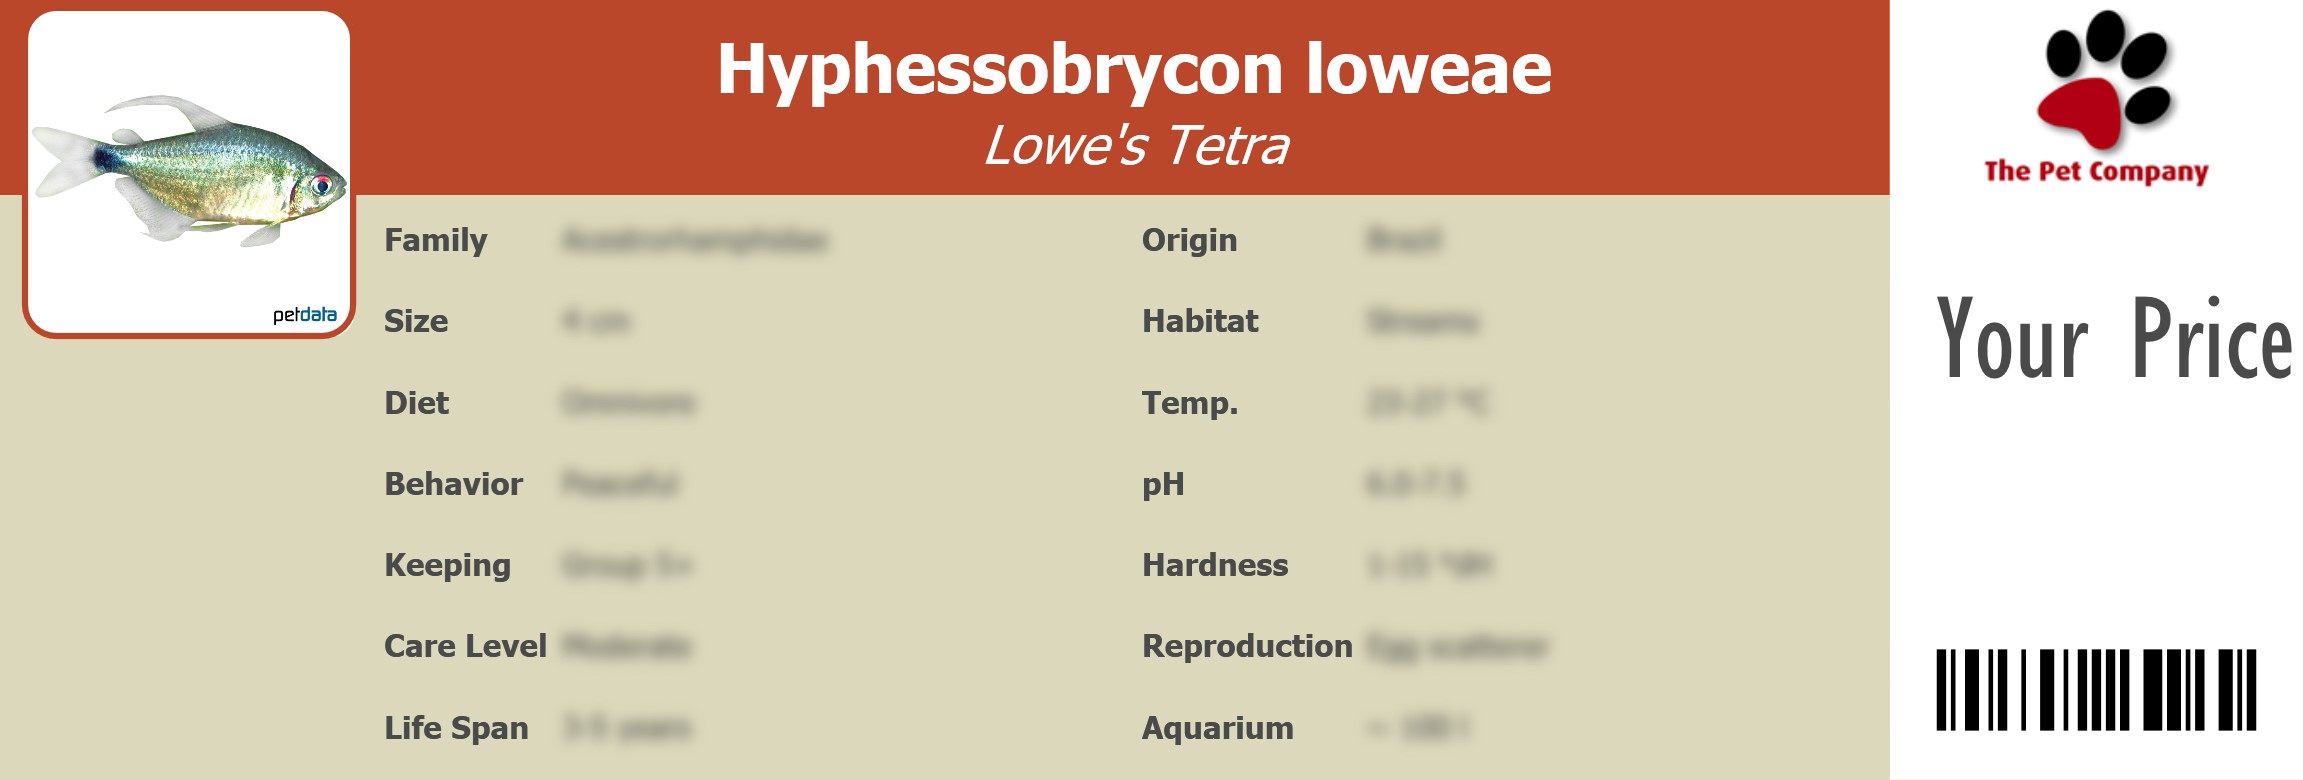Click the barcode at bottom right
The height and width of the screenshot is (780, 2303).
click(2096, 690)
